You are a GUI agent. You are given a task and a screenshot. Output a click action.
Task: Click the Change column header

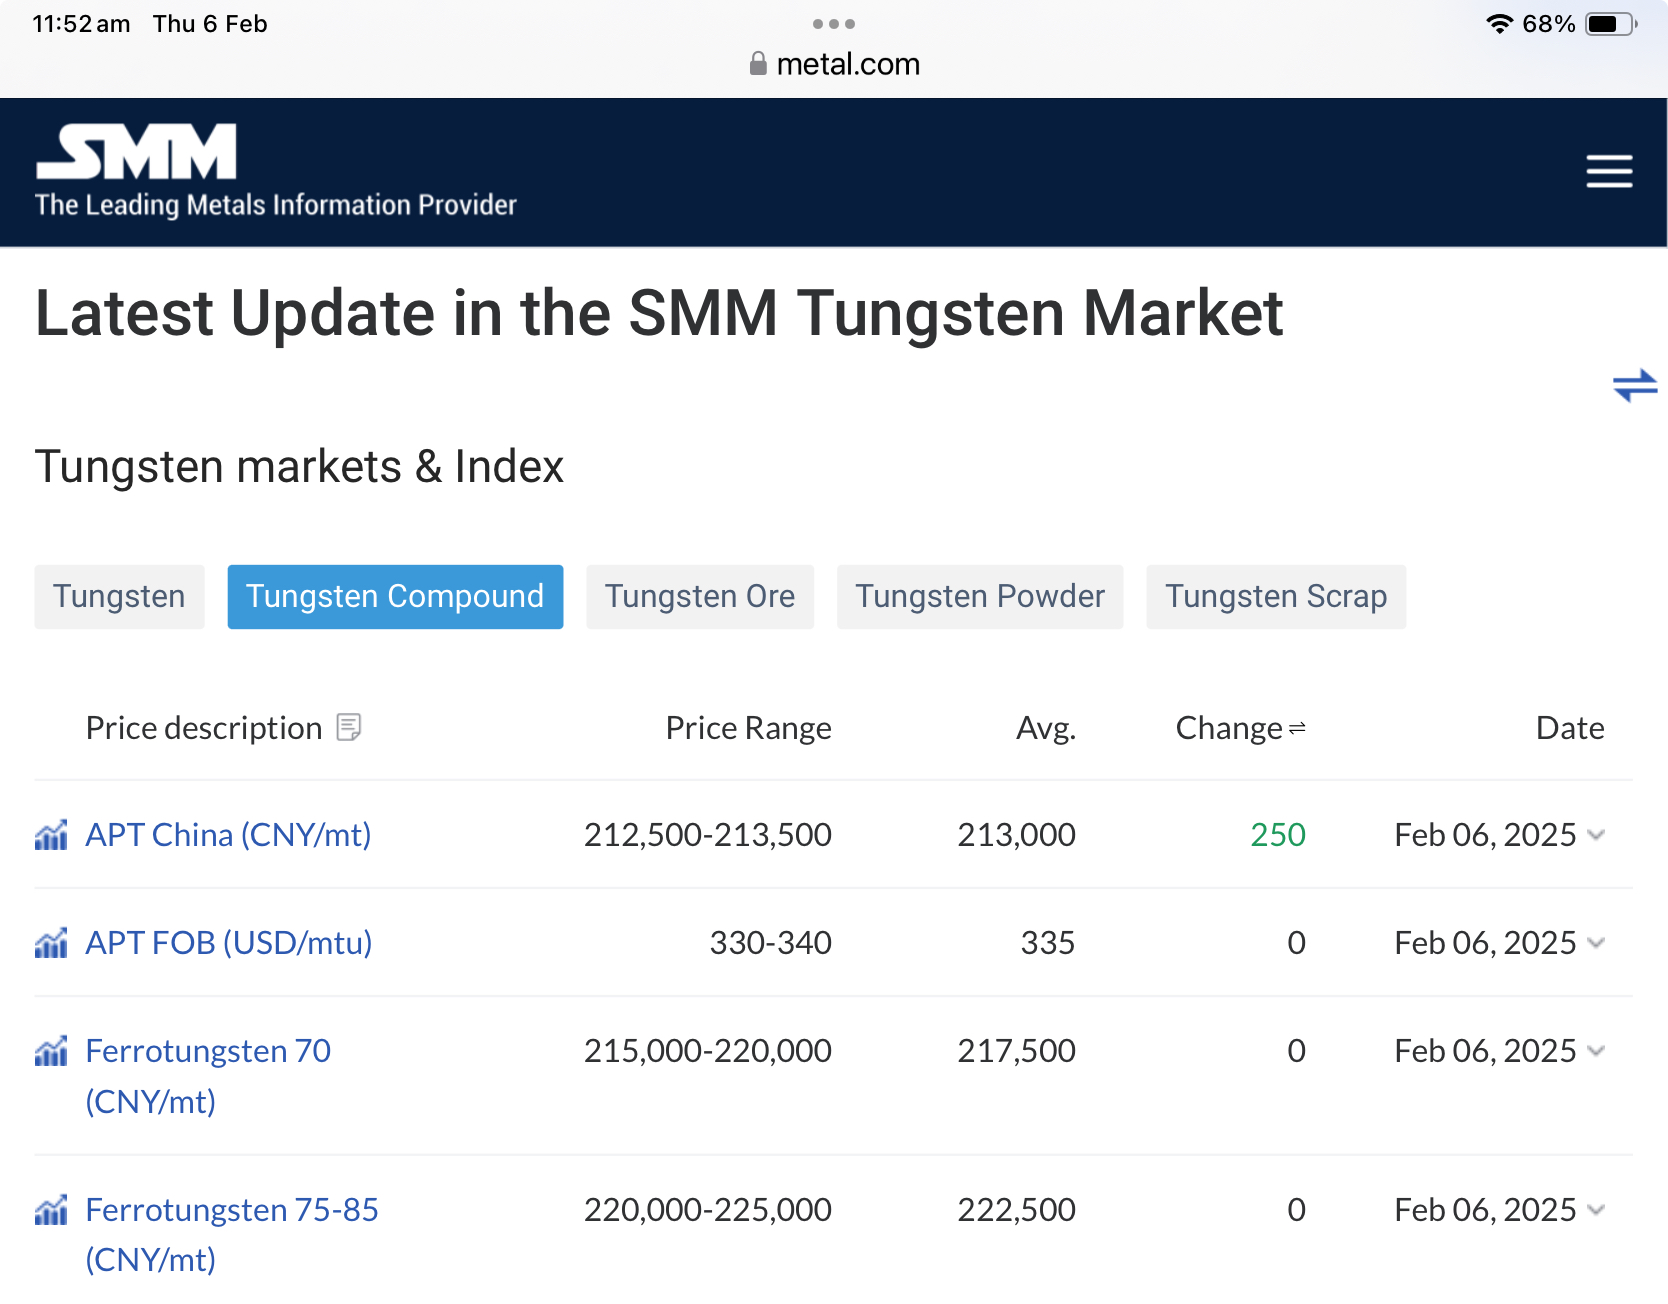tap(1229, 728)
